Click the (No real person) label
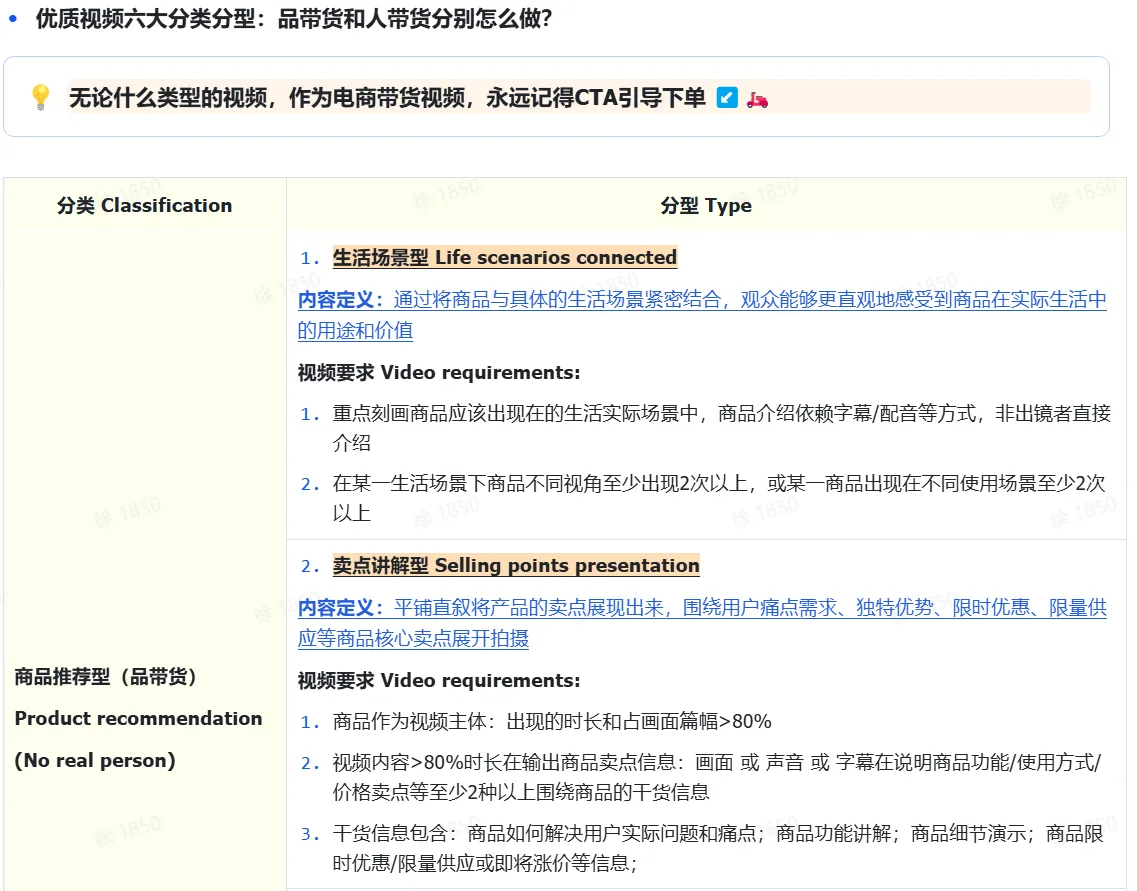Image resolution: width=1137 pixels, height=891 pixels. (x=95, y=761)
